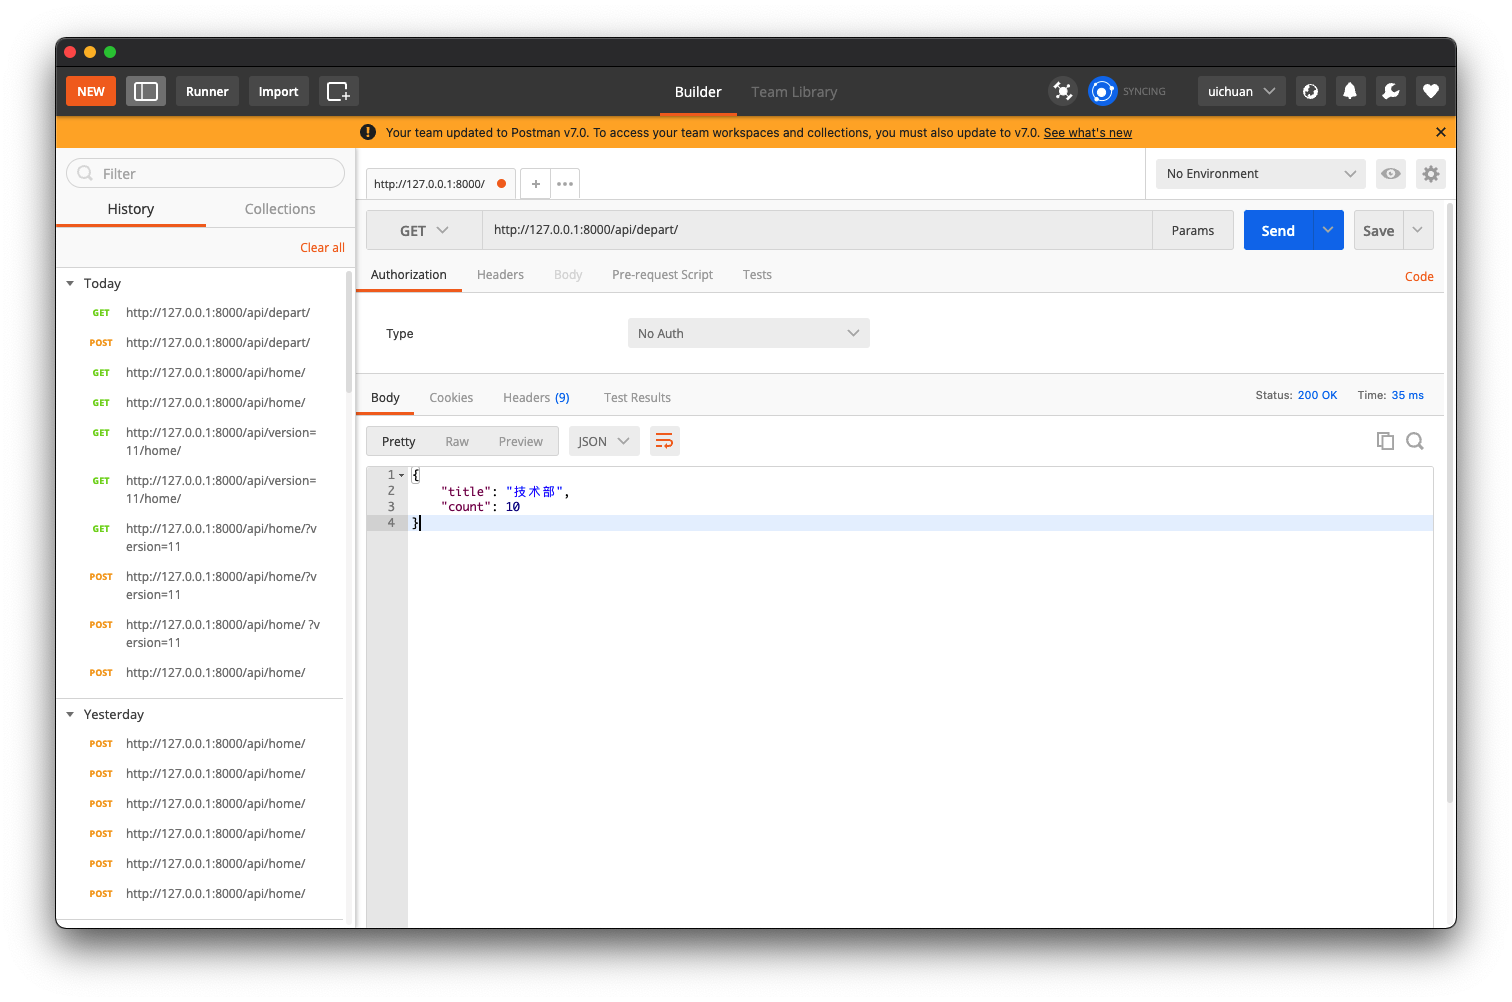Viewport: 1512px width, 1002px height.
Task: Click the filter search magnifier icon
Action: click(x=85, y=173)
